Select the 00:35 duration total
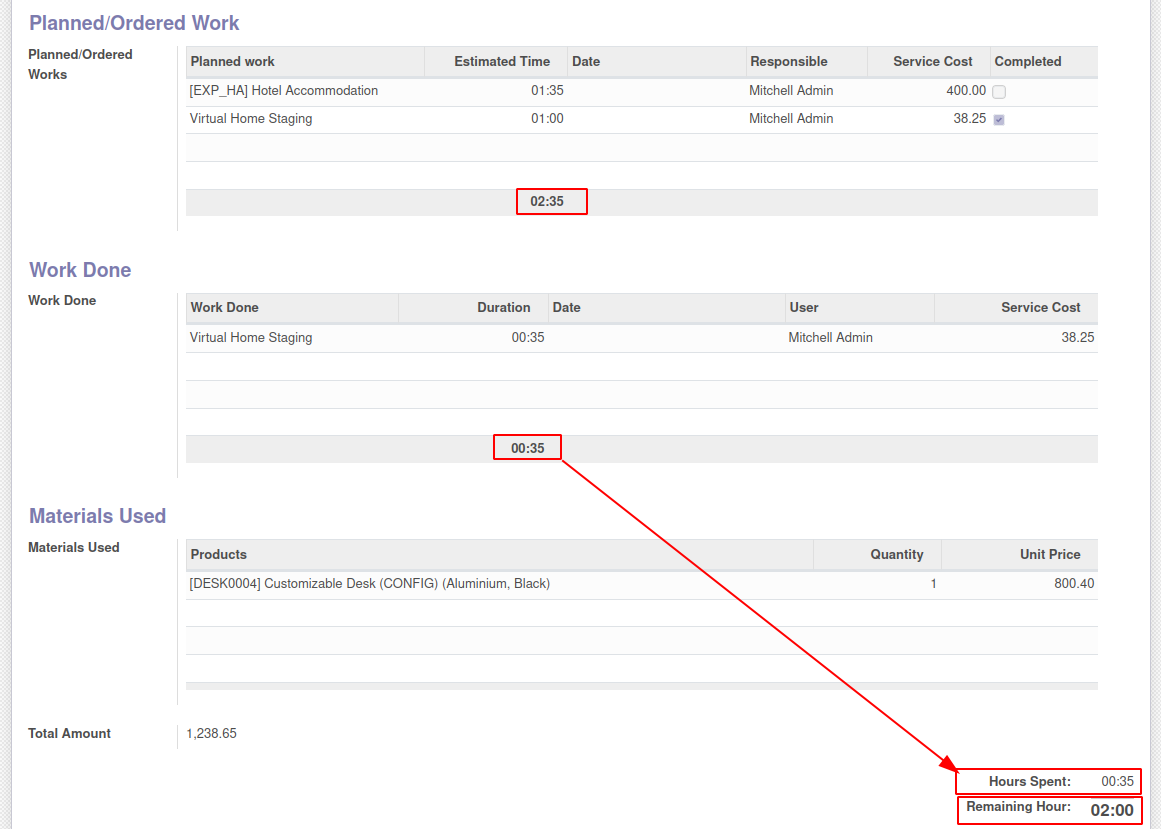The image size is (1161, 829). (527, 448)
